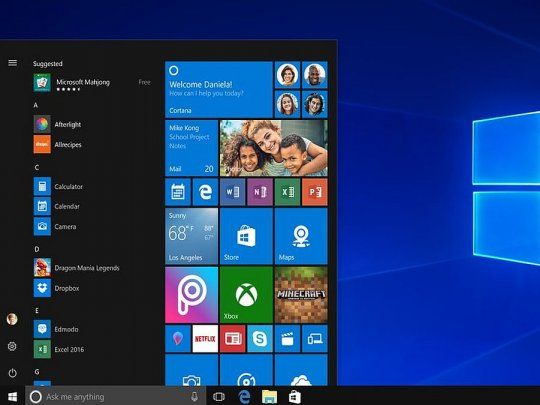The height and width of the screenshot is (405, 540).
Task: Open Task View on the taskbar
Action: coord(219,397)
